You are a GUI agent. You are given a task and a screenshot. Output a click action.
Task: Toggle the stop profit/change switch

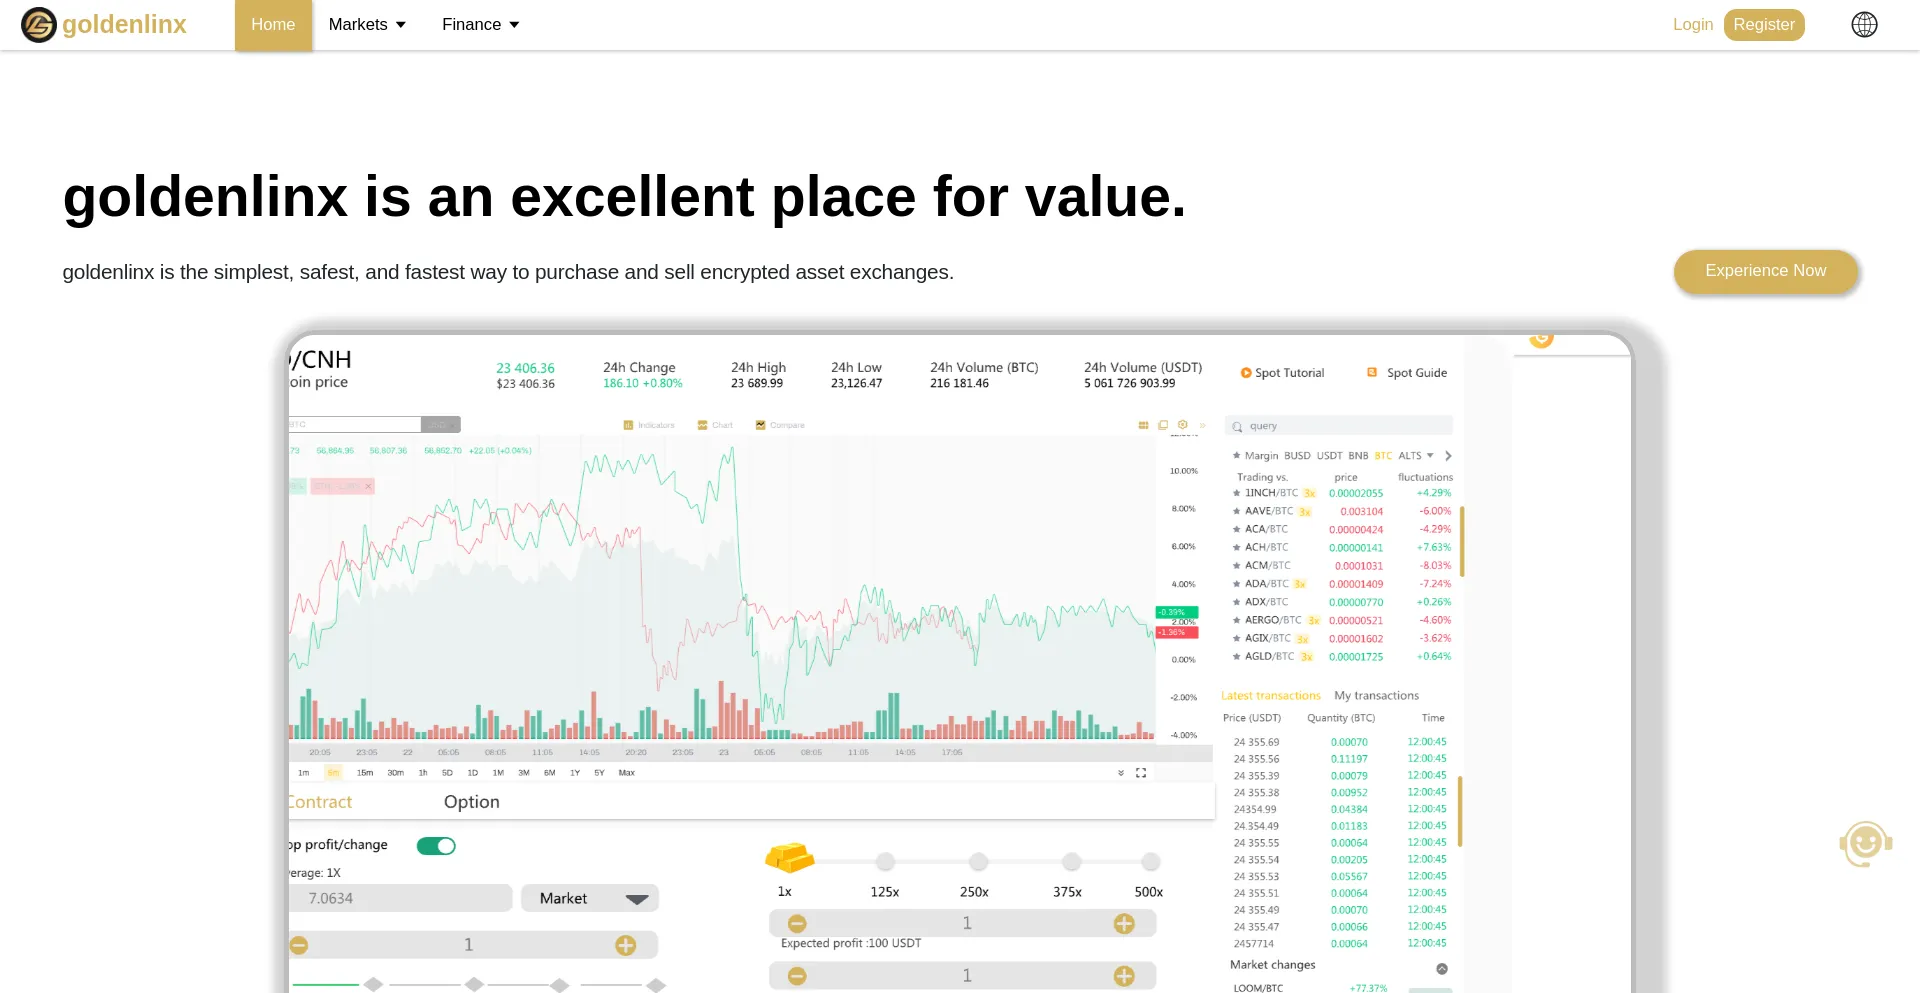tap(436, 846)
